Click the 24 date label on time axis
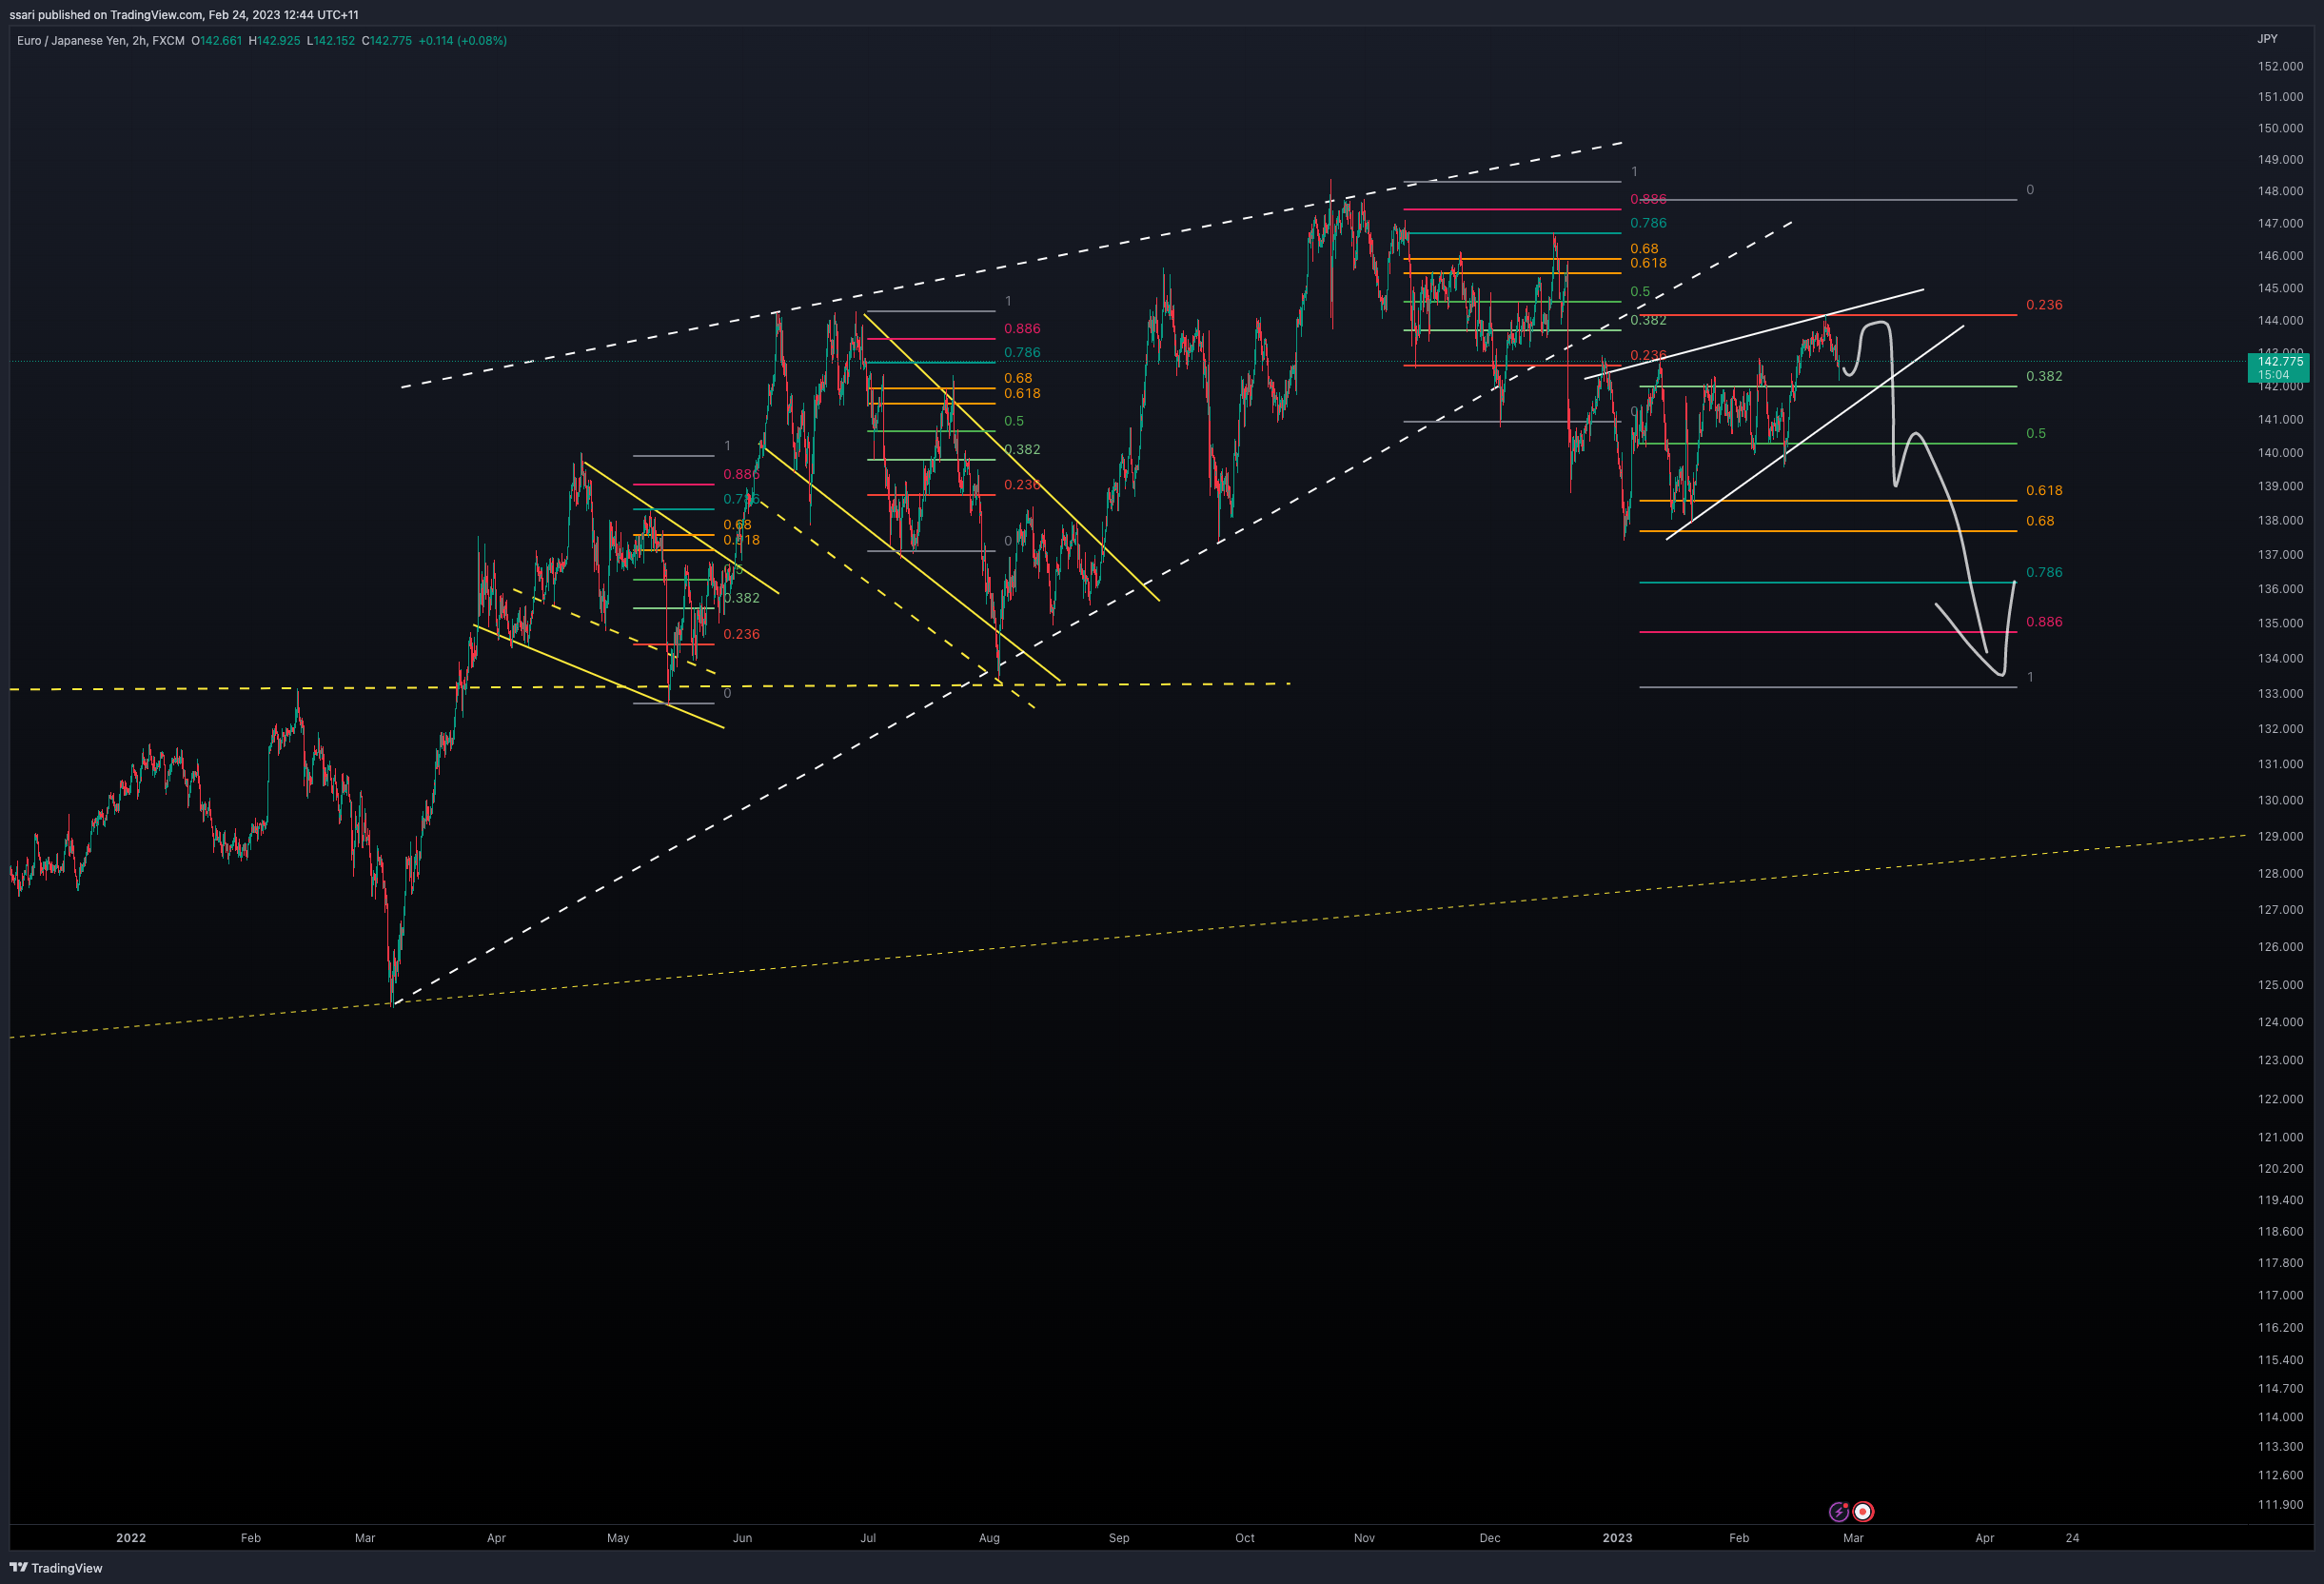 (x=2072, y=1538)
